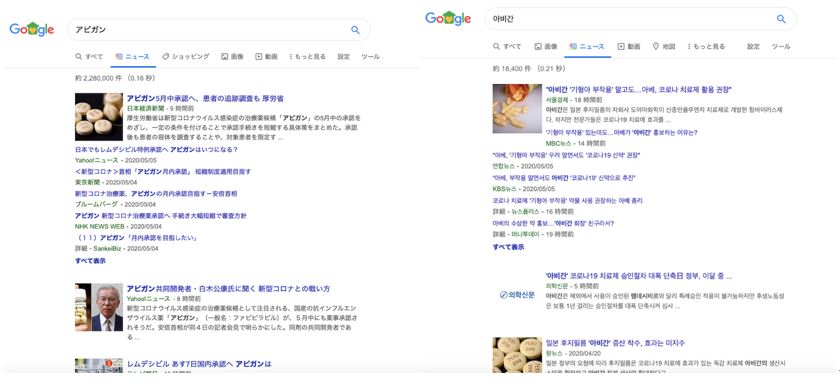
Task: Focus the search field containing 아비간
Action: (x=641, y=19)
